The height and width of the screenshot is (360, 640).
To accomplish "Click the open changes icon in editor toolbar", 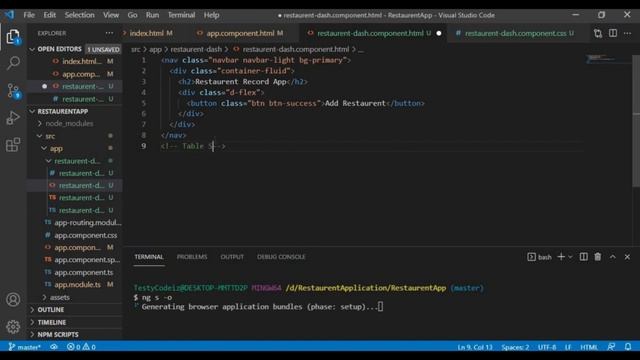I will click(x=598, y=33).
